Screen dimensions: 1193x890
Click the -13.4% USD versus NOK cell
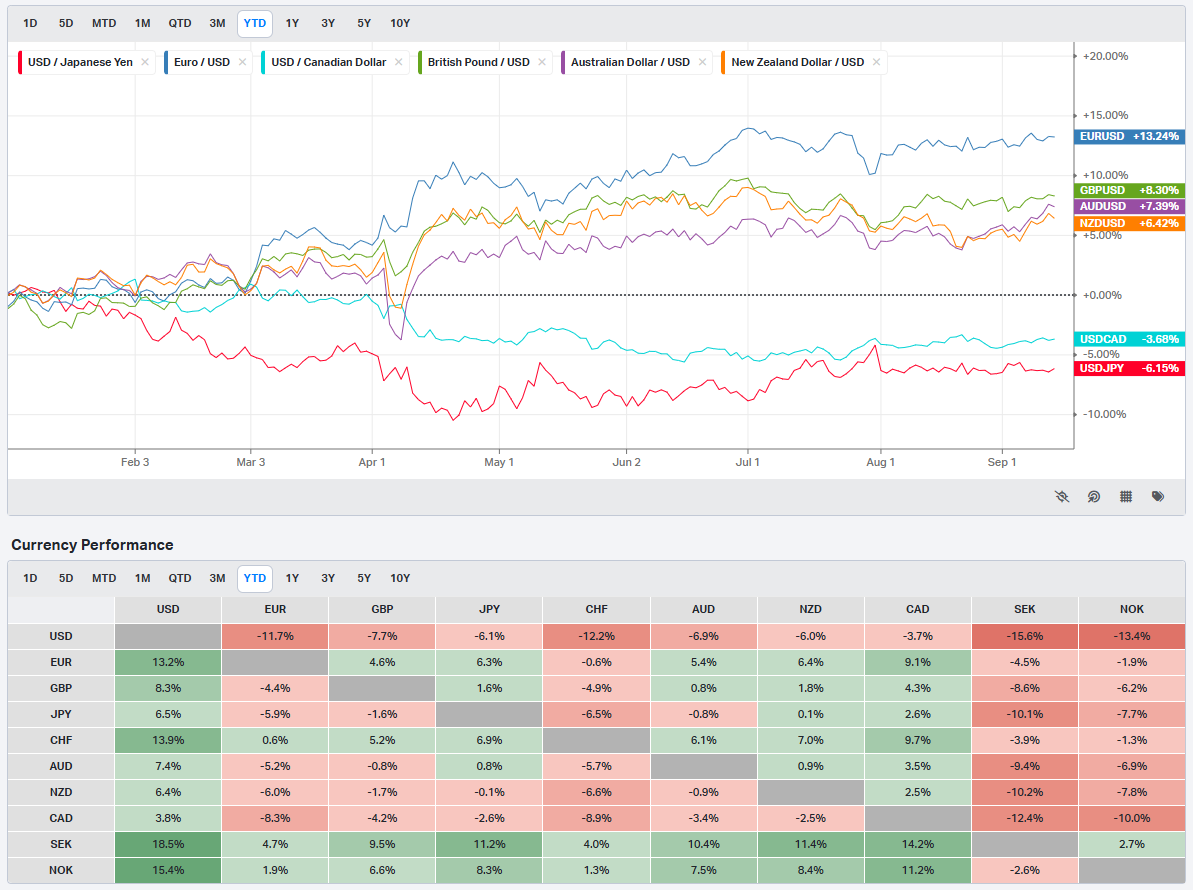pyautogui.click(x=1132, y=636)
